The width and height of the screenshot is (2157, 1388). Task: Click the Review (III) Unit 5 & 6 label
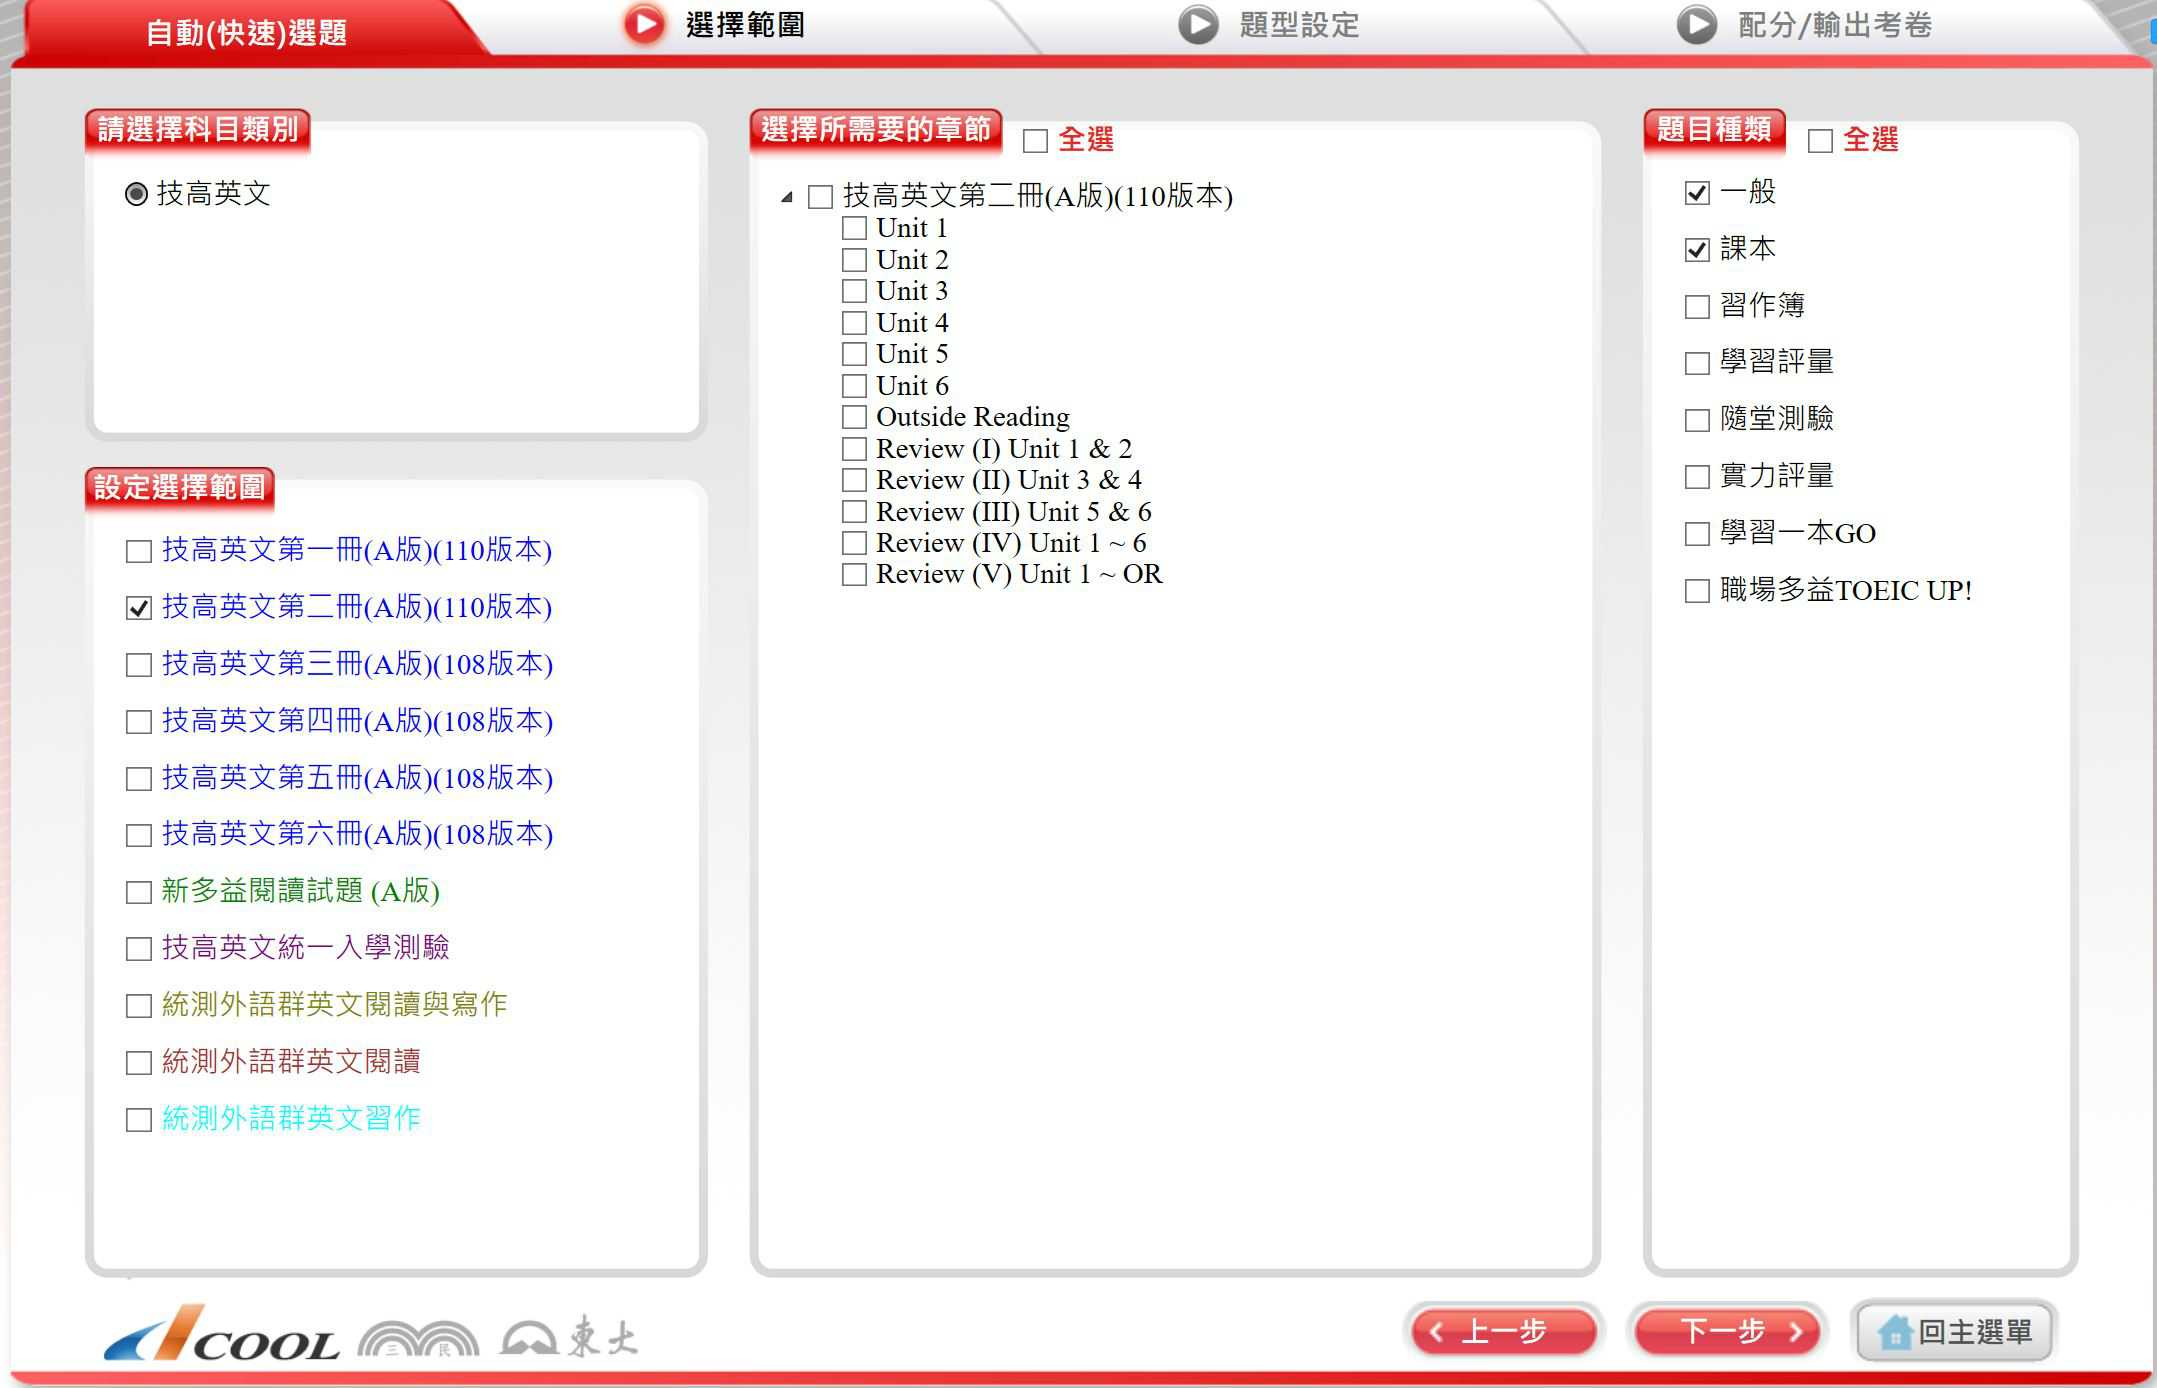(1014, 512)
